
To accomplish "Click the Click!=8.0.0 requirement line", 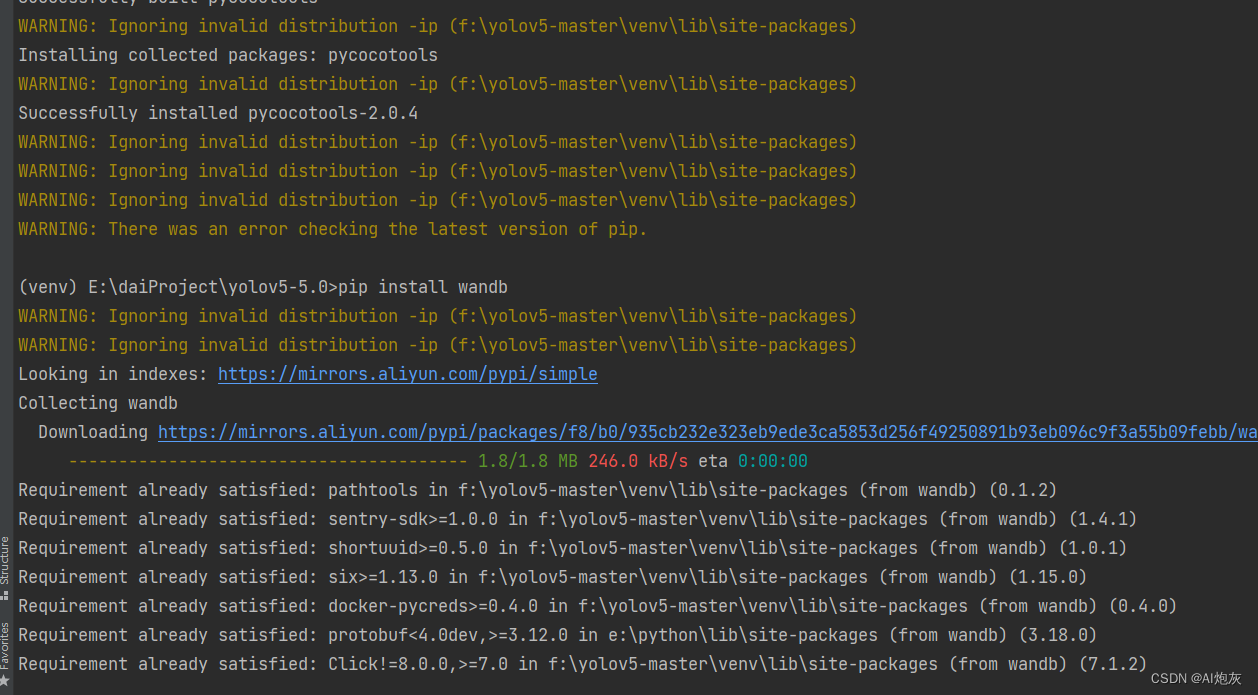I will click(583, 664).
